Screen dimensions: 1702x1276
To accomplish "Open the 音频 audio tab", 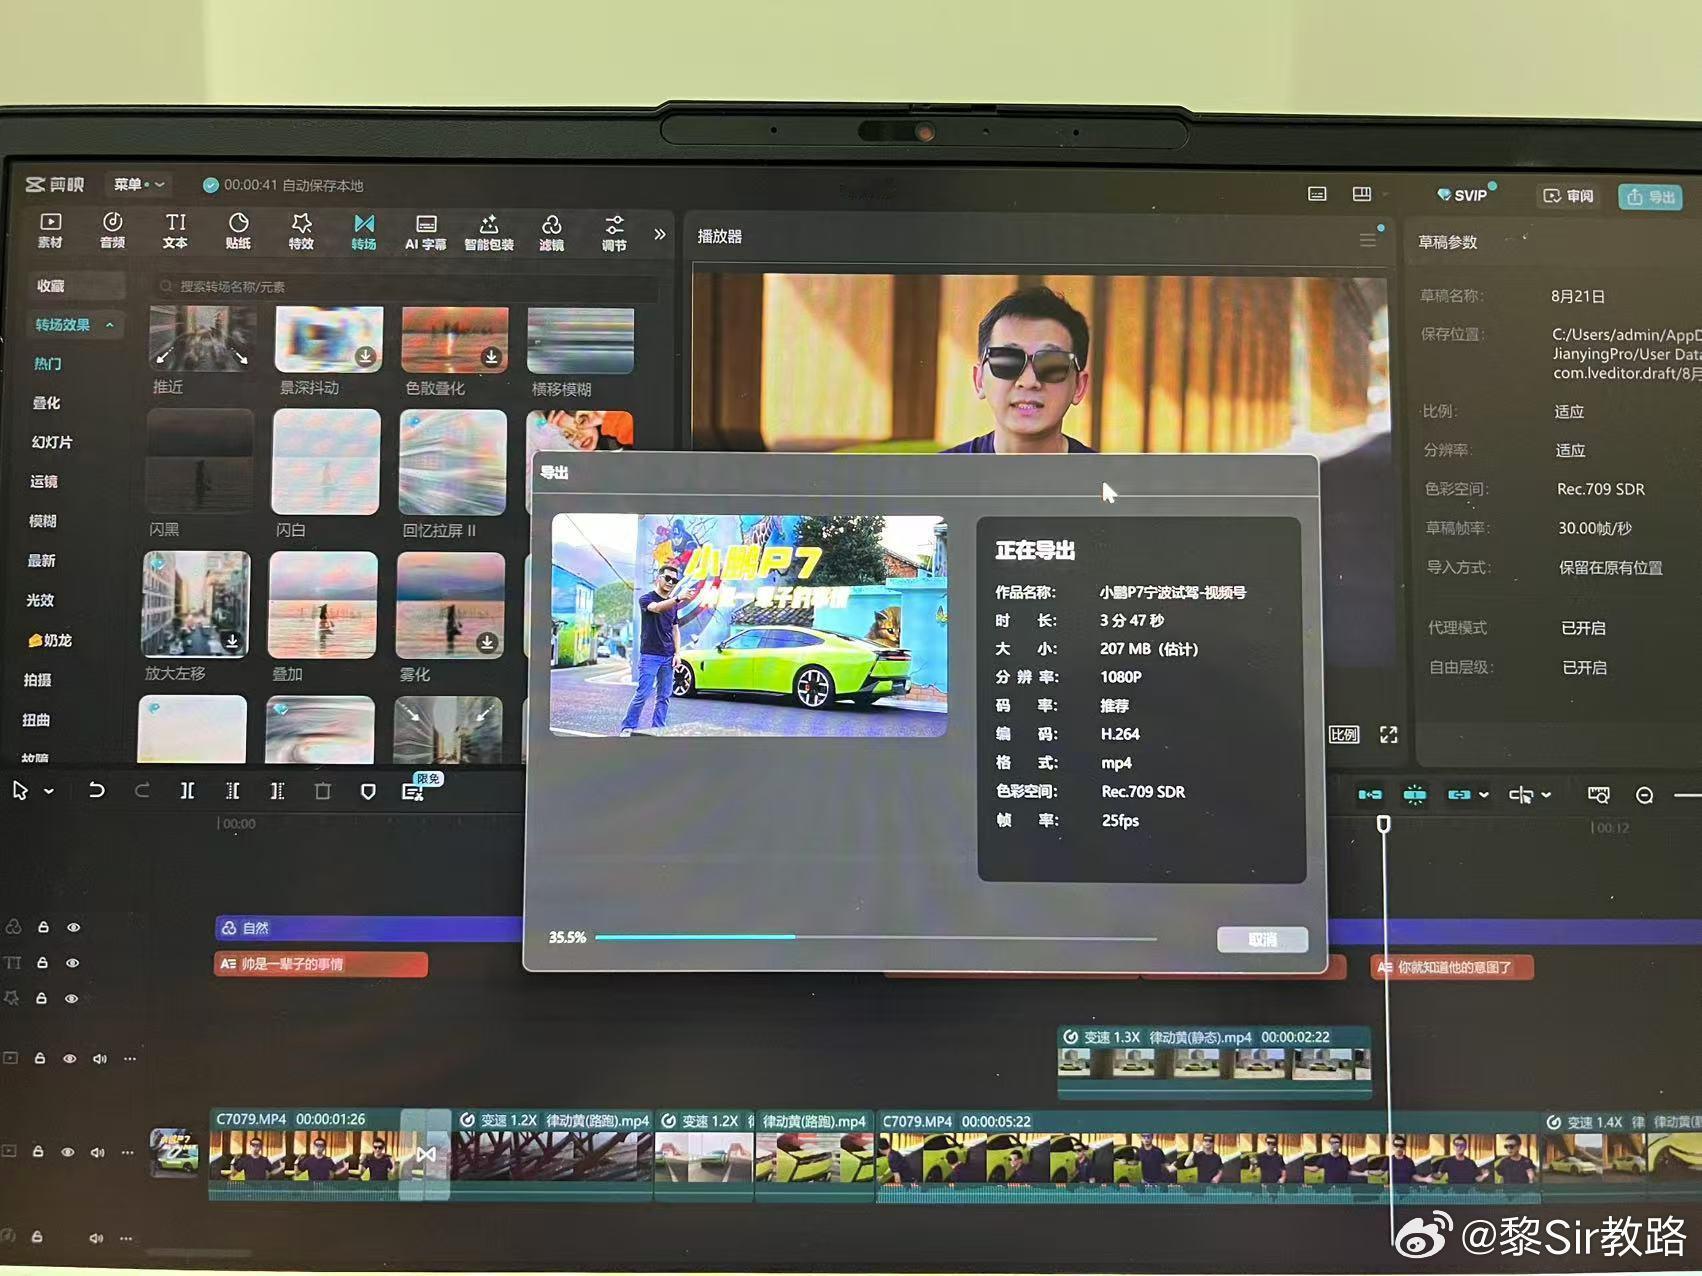I will pos(112,231).
